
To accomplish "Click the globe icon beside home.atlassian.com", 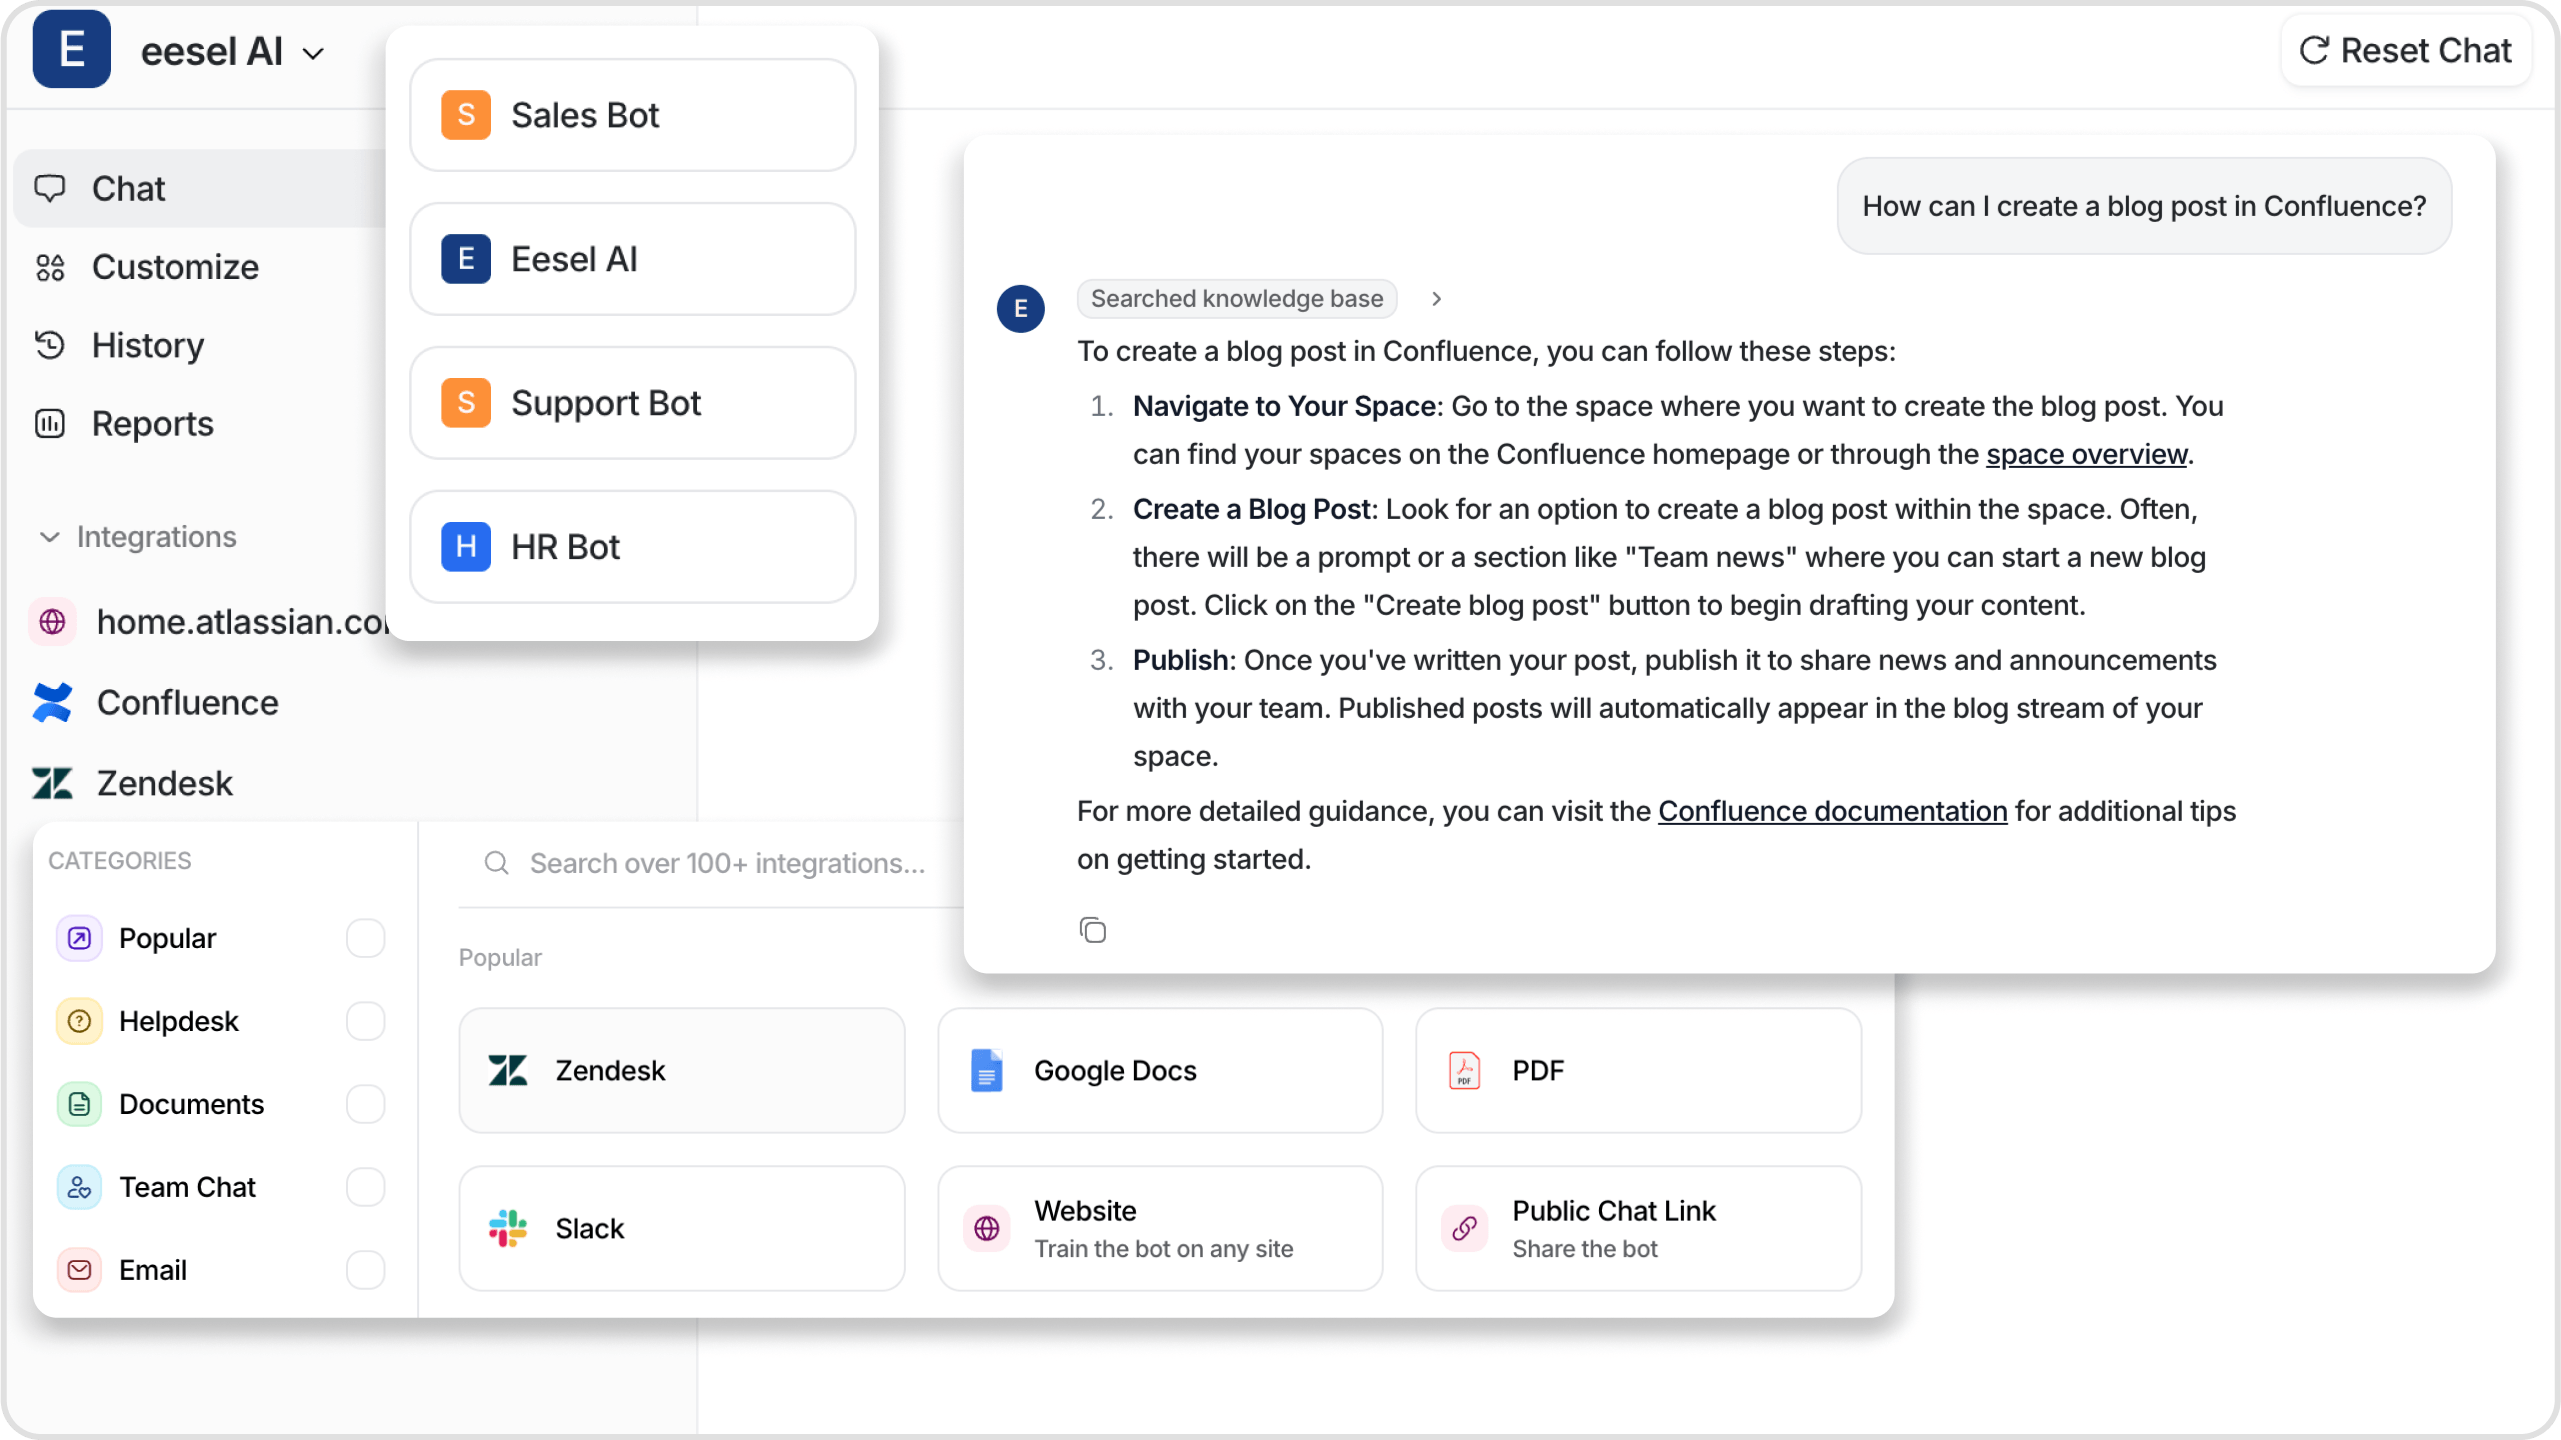I will click(x=52, y=622).
